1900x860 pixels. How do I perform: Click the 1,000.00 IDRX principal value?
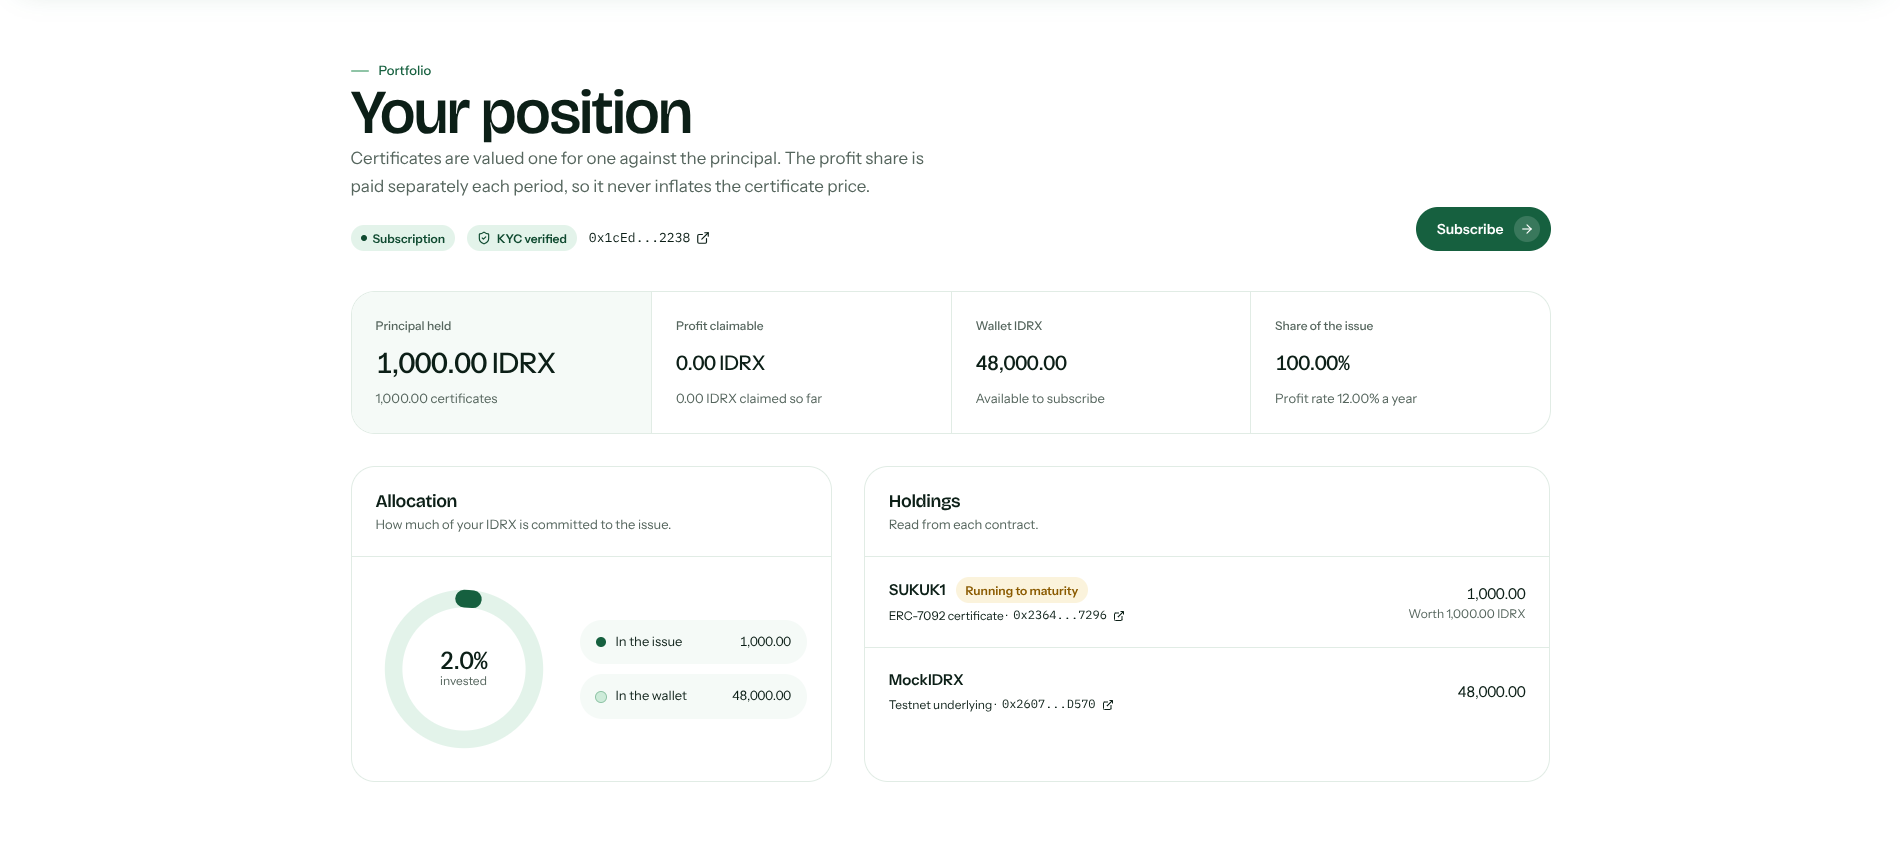(465, 363)
